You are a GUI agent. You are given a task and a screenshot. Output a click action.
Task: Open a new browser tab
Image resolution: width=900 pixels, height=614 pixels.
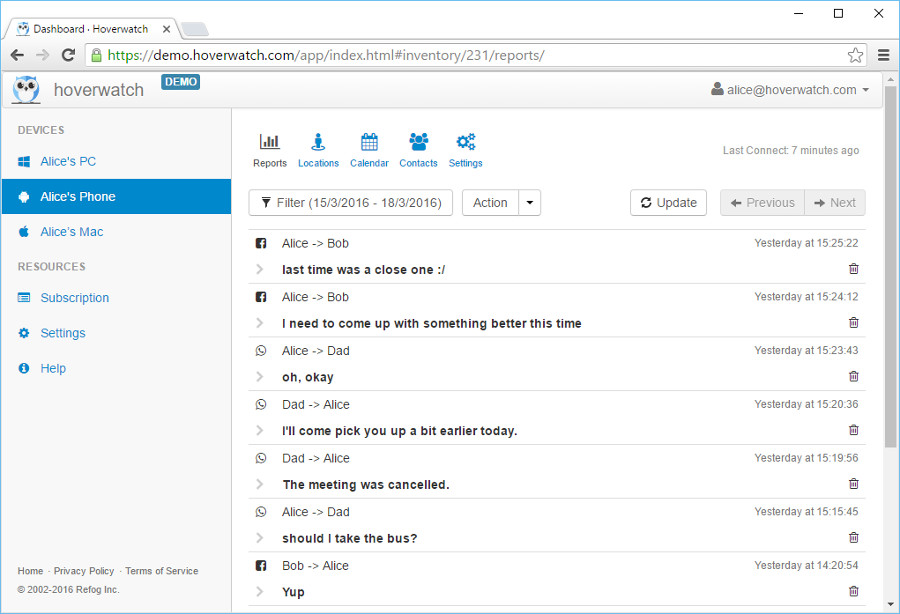[194, 29]
